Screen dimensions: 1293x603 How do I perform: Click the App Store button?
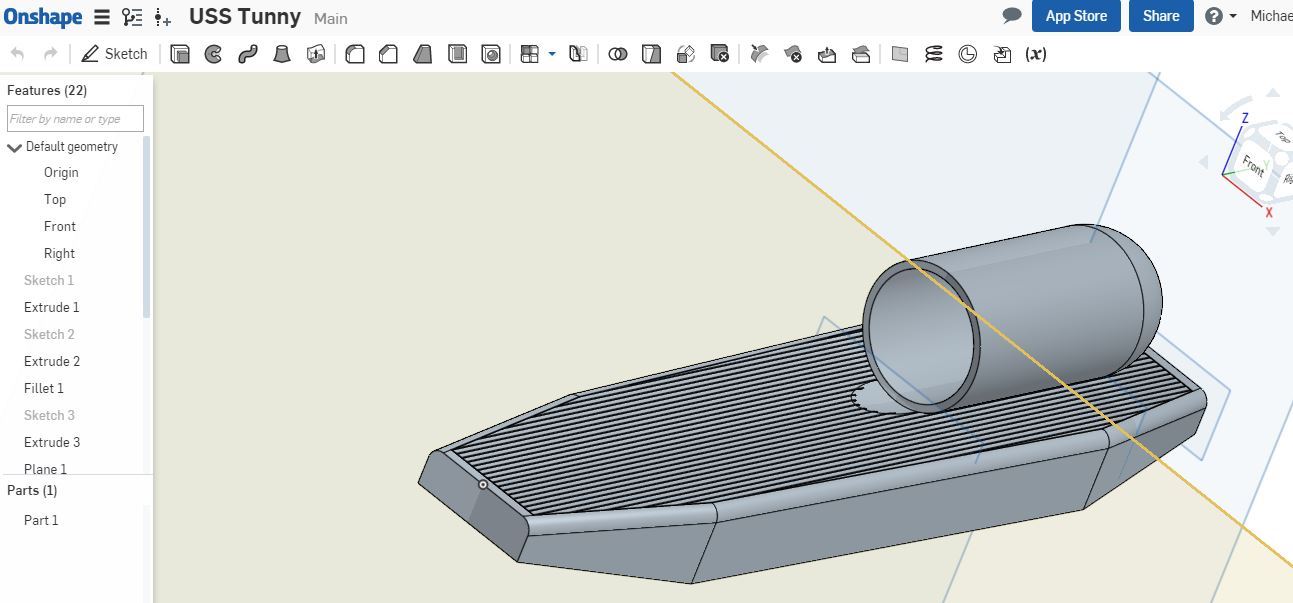click(x=1076, y=16)
